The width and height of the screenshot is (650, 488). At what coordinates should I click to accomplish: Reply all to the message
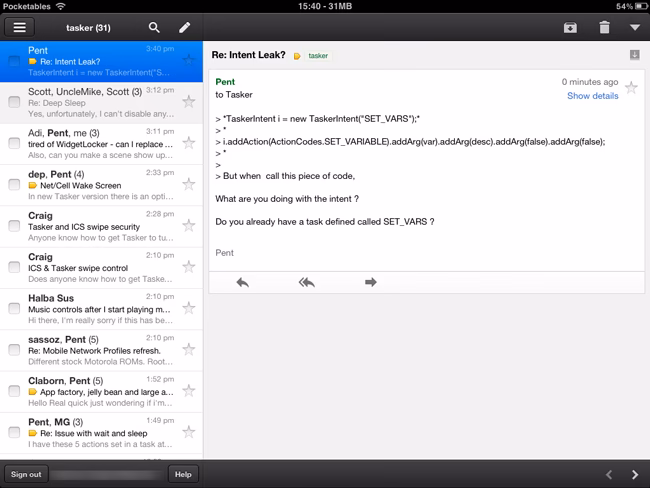[x=307, y=283]
